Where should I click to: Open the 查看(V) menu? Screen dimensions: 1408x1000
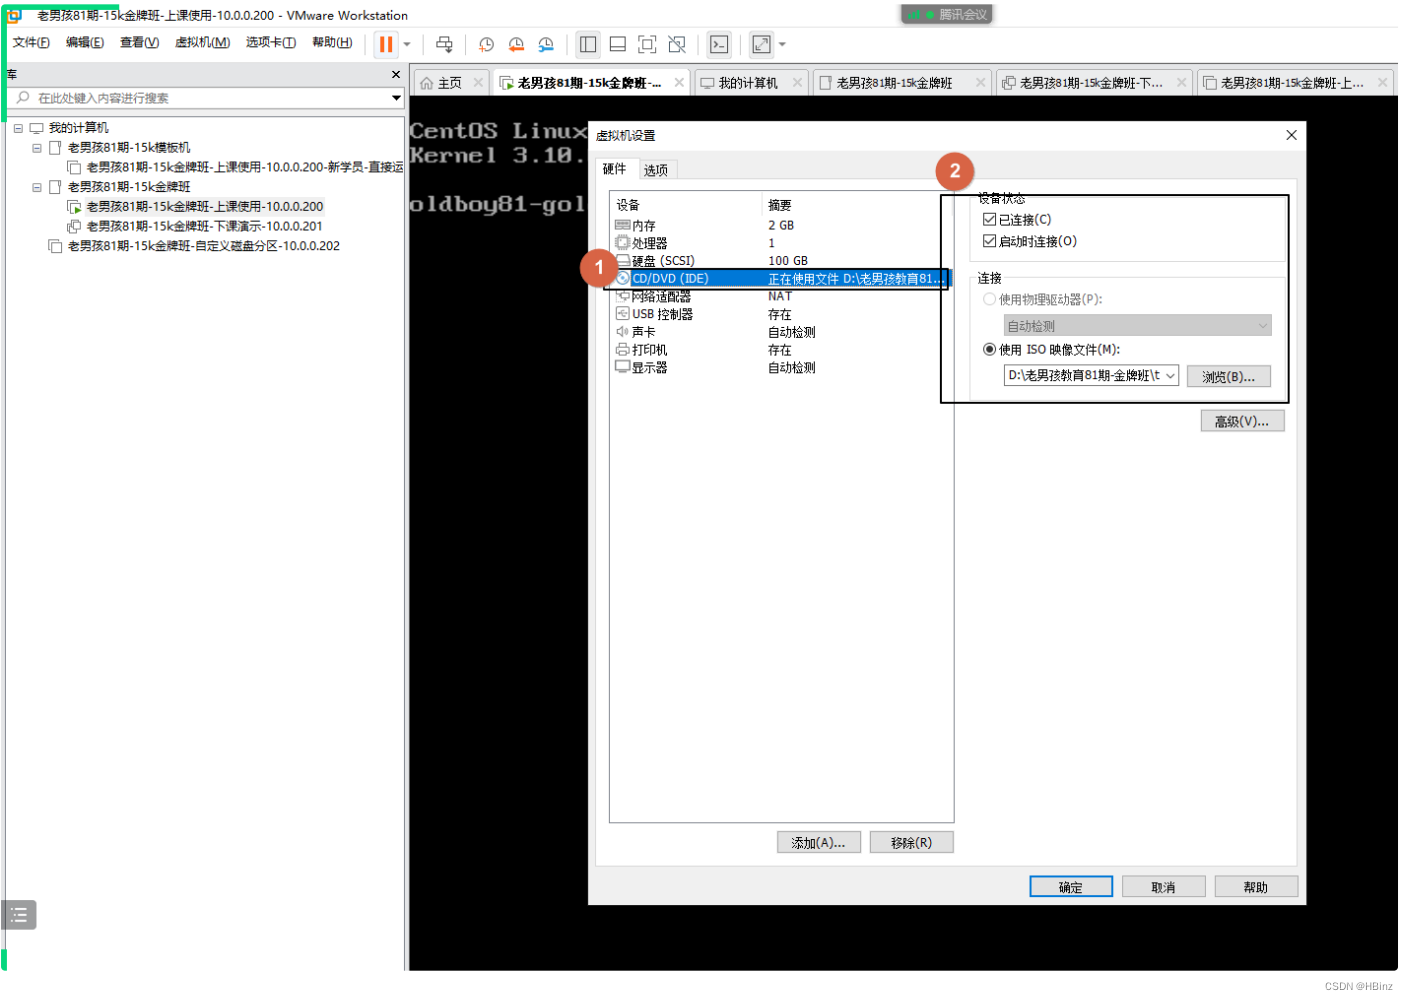139,42
